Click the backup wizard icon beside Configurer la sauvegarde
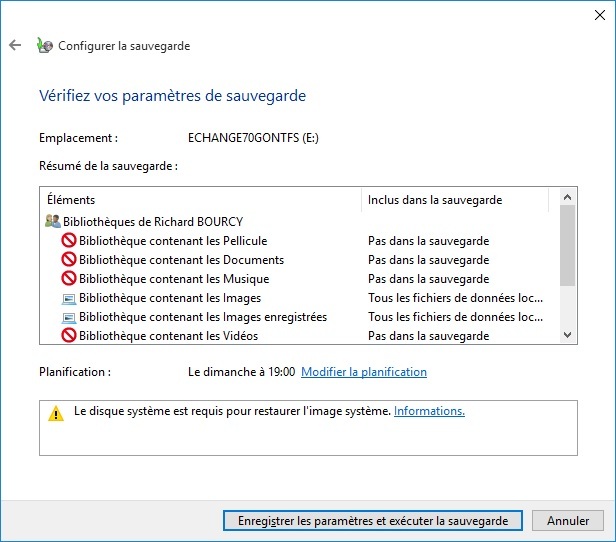This screenshot has width=616, height=542. 44,45
